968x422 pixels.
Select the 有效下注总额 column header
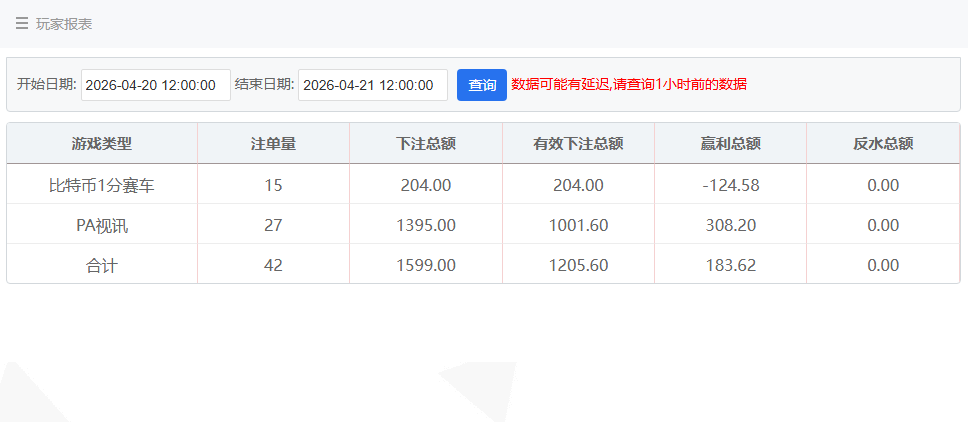578,143
